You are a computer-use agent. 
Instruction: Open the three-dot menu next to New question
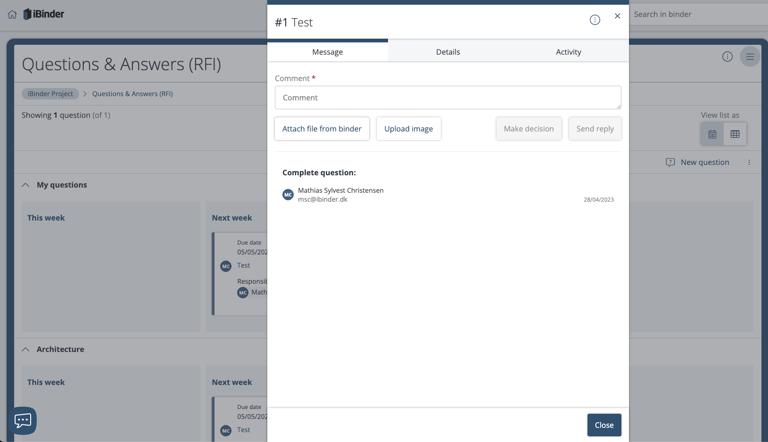point(749,162)
